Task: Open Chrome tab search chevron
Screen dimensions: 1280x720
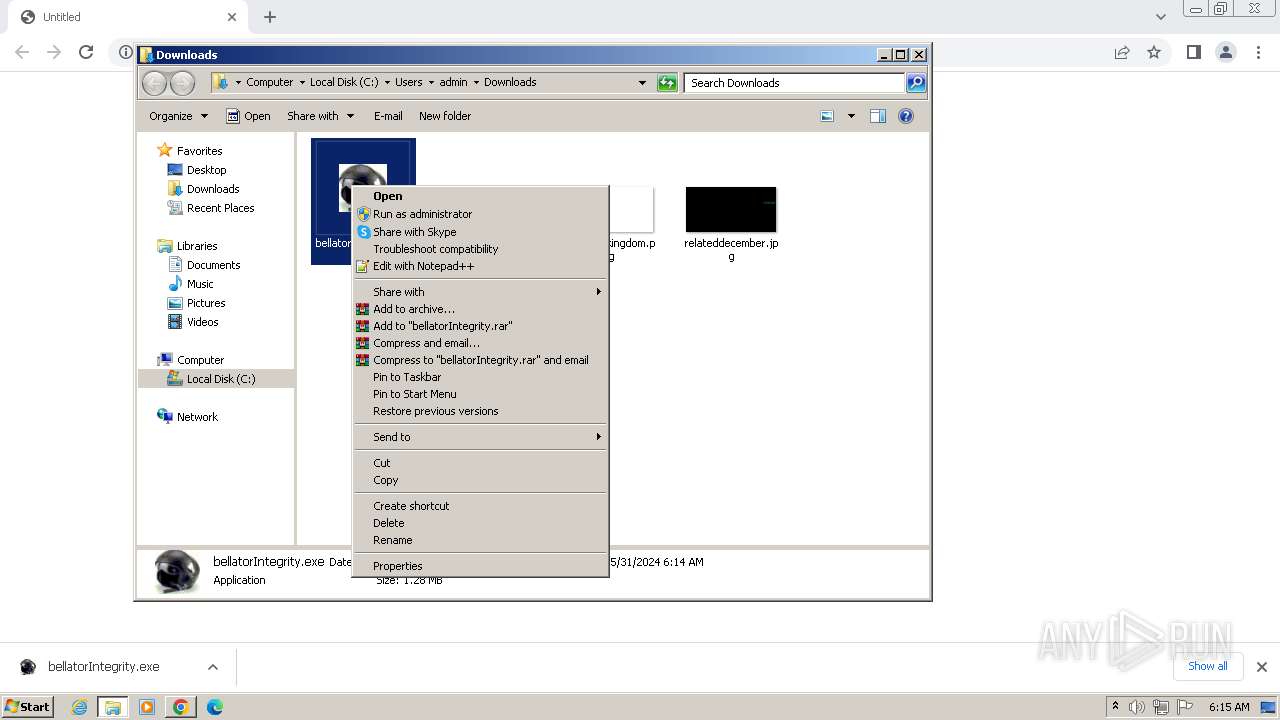Action: [1160, 17]
